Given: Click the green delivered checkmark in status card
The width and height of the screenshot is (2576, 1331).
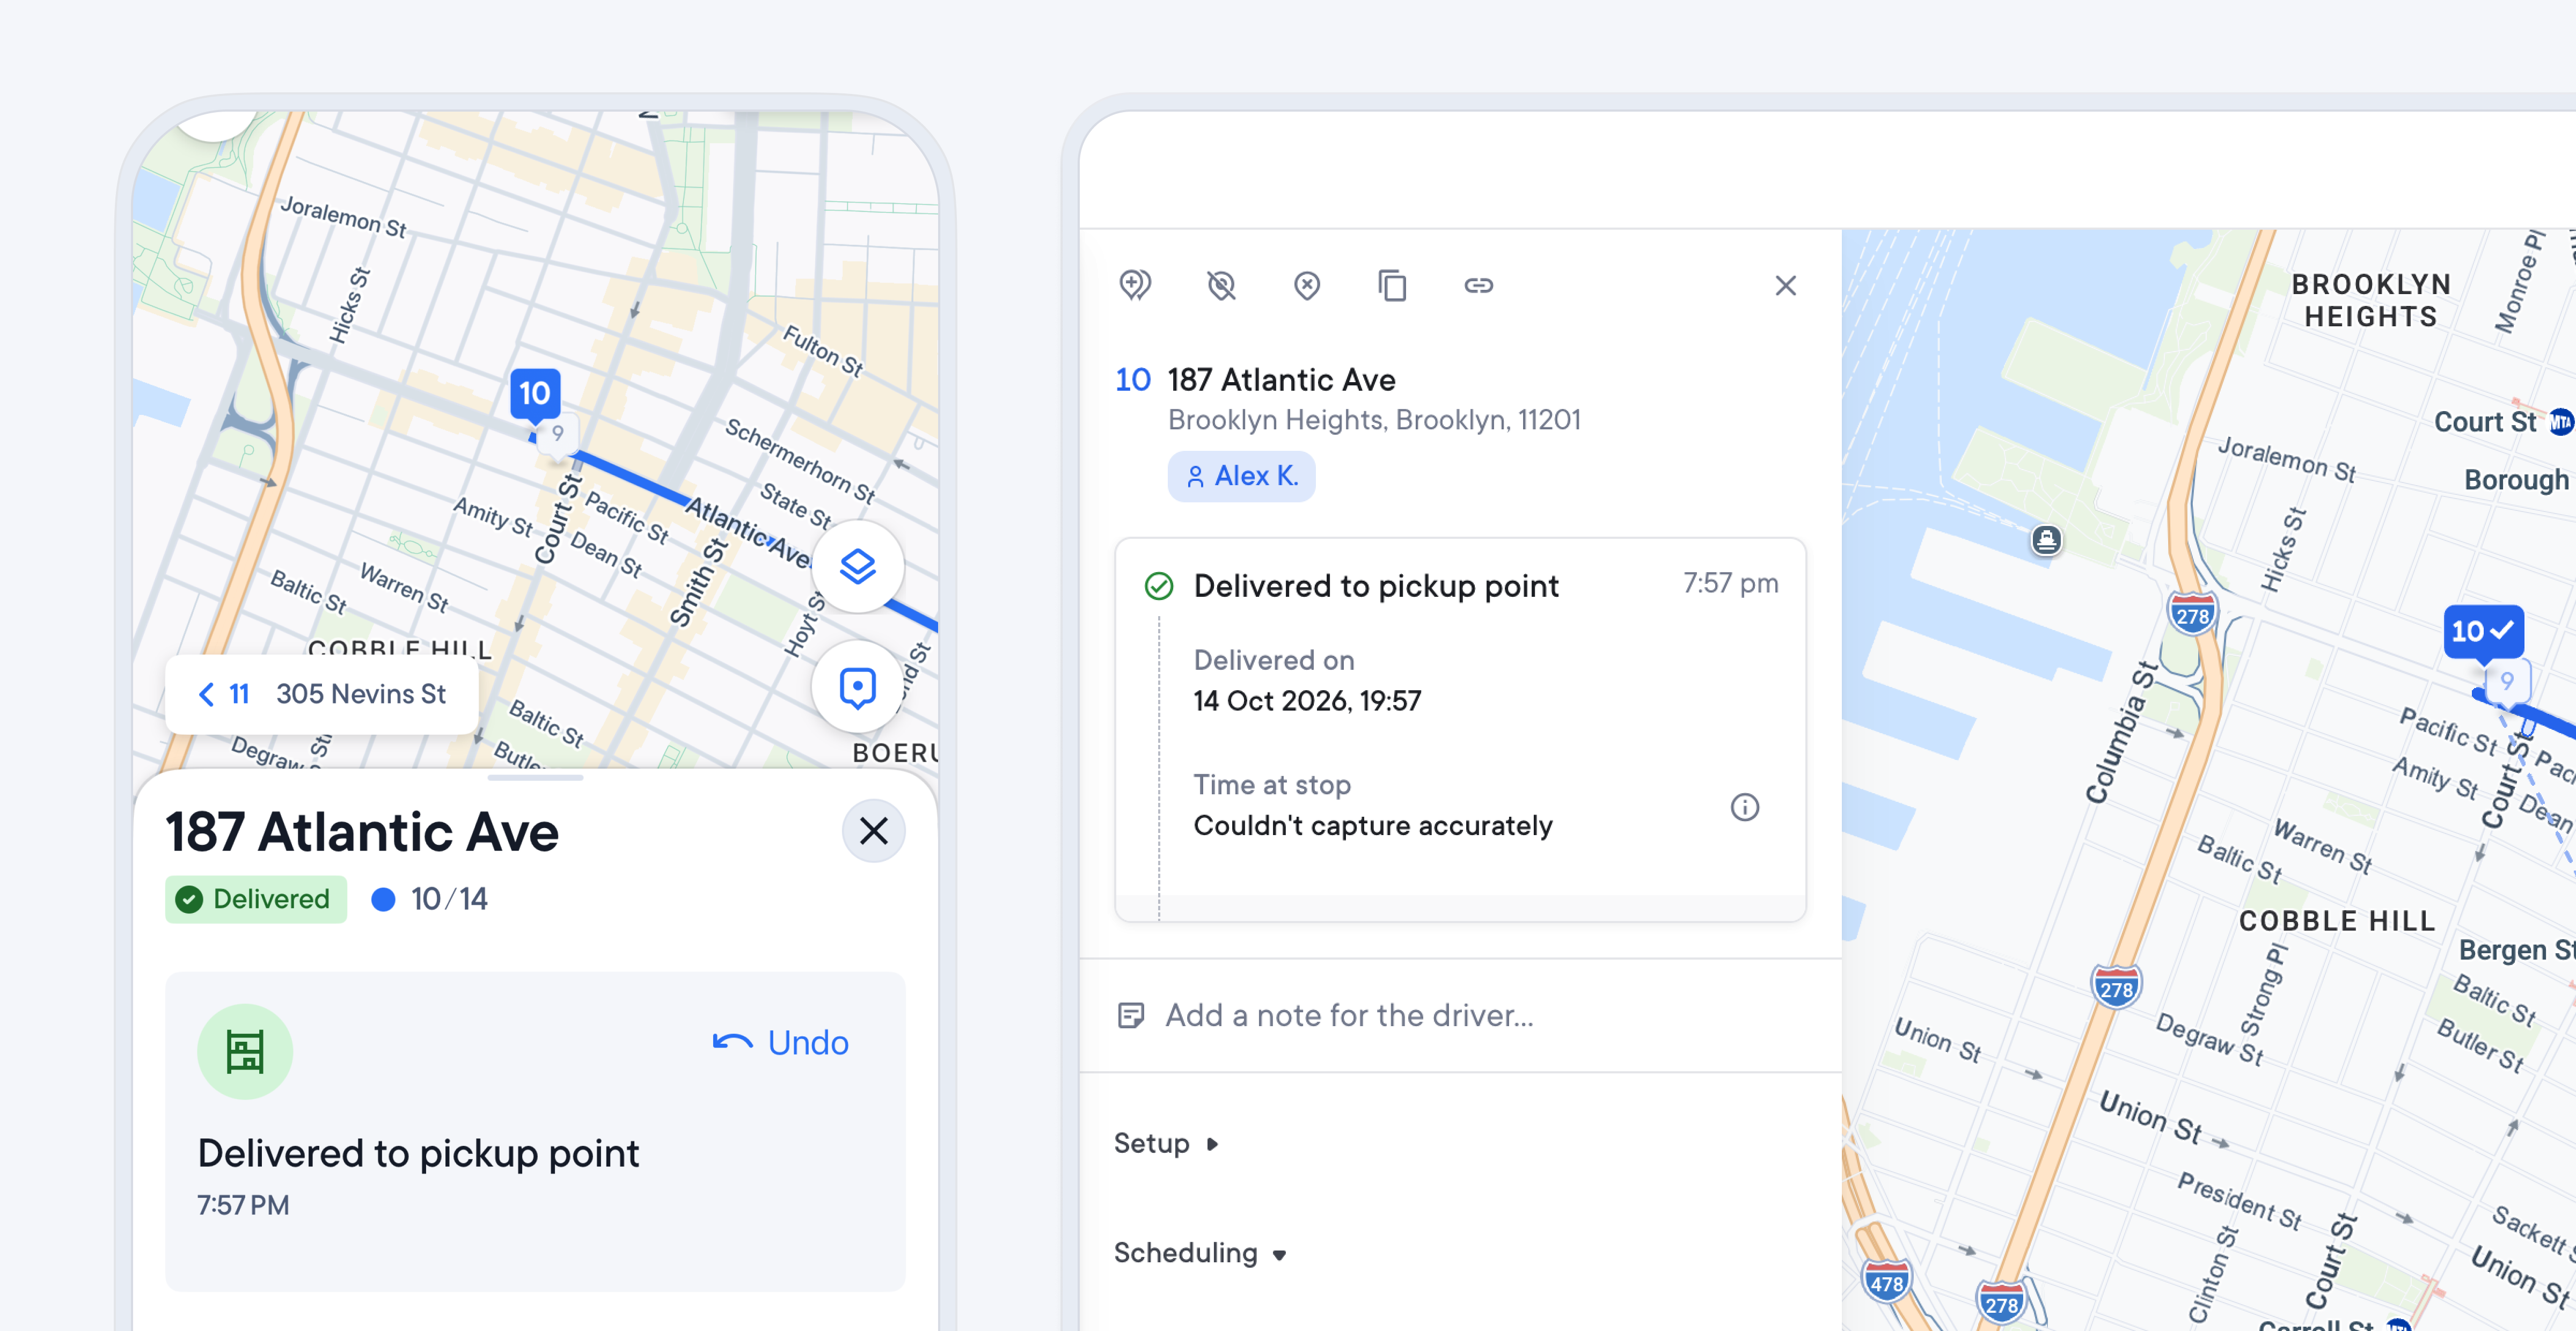Looking at the screenshot, I should [1159, 586].
